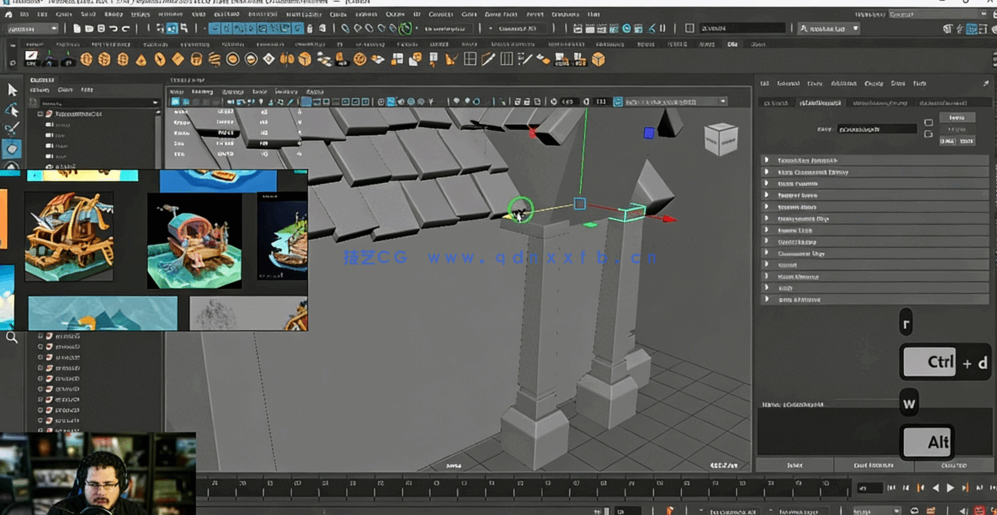Click the magnifier search icon at left edge
This screenshot has width=997, height=515.
click(x=12, y=338)
